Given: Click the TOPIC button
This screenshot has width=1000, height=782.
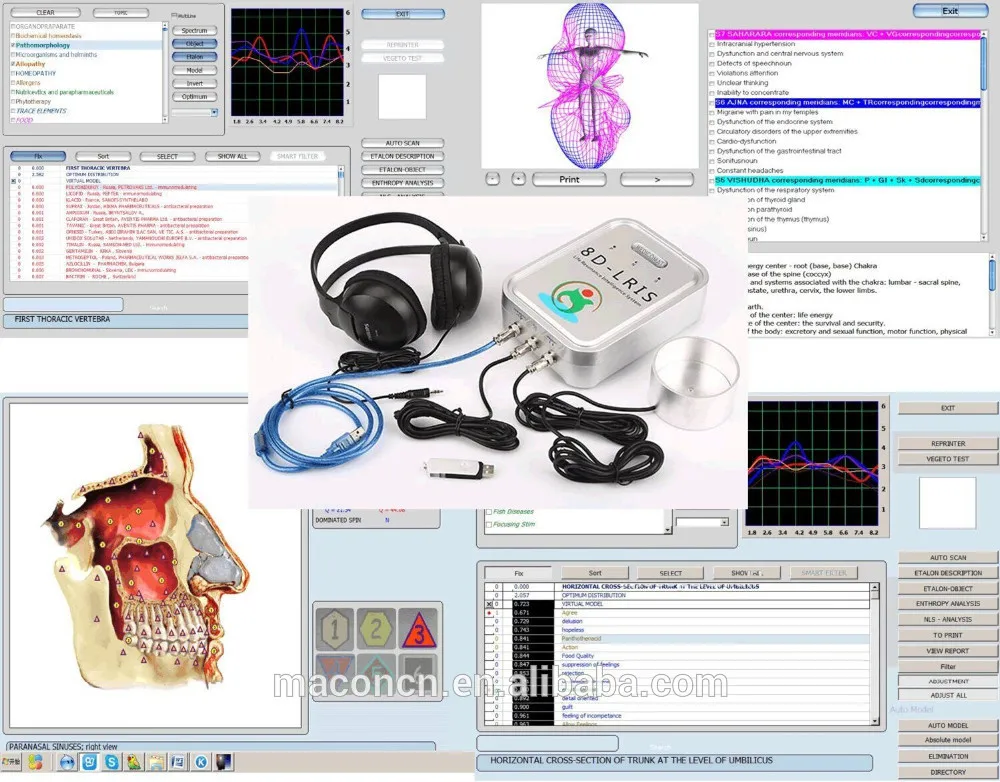Looking at the screenshot, I should pos(121,13).
